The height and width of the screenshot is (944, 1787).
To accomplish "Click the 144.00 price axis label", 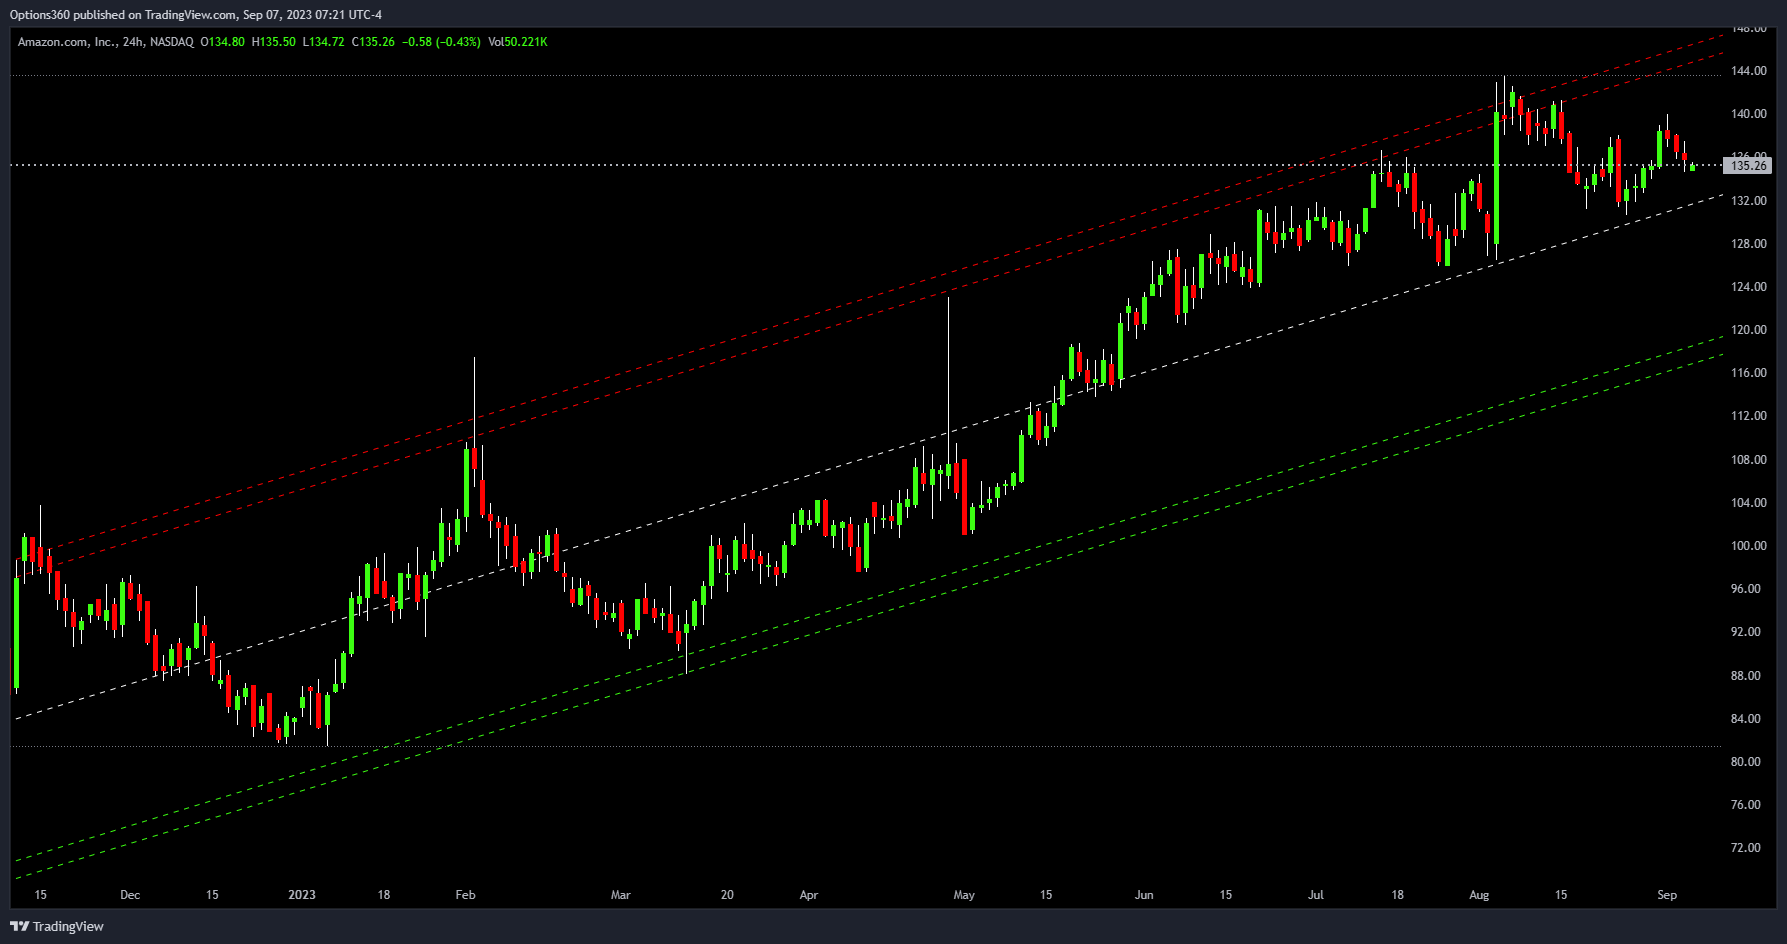I will (x=1748, y=71).
